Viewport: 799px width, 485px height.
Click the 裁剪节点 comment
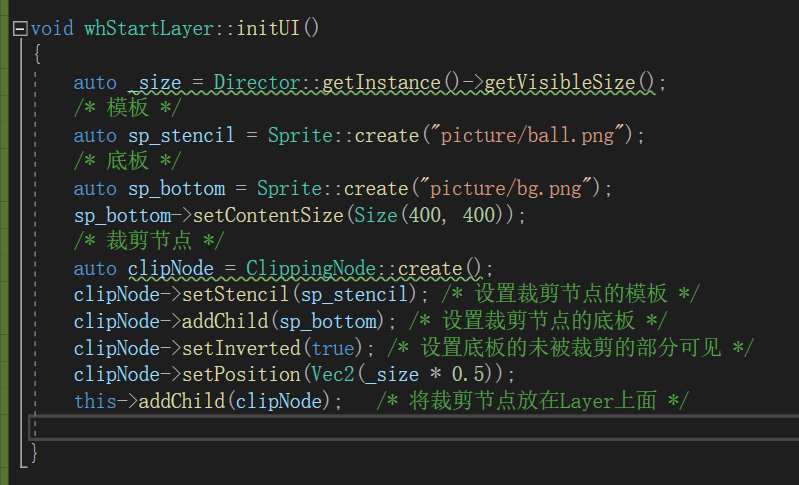click(x=149, y=240)
